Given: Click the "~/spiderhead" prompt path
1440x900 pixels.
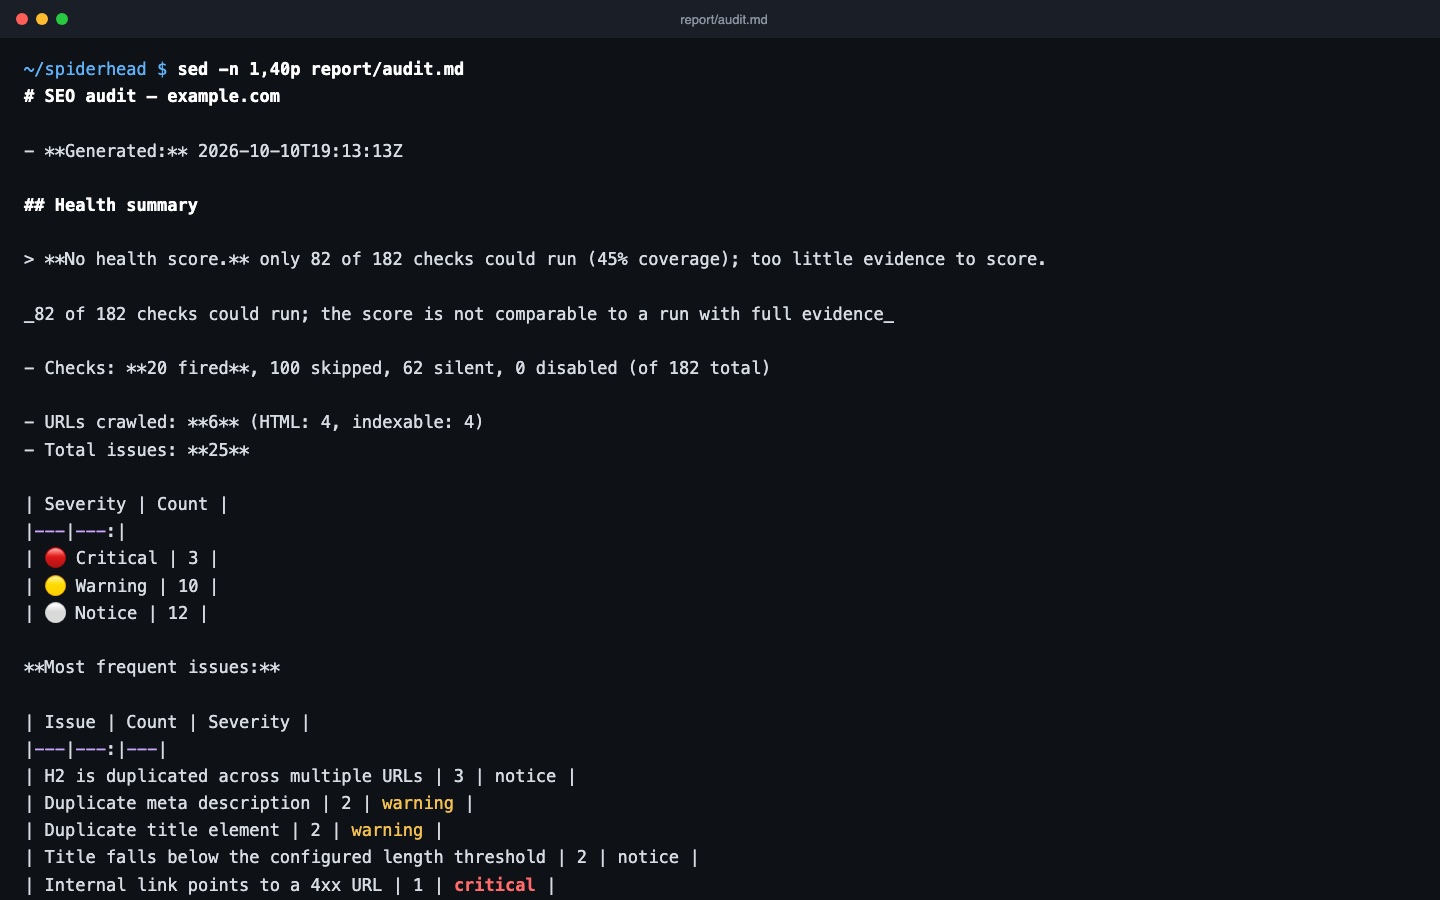Looking at the screenshot, I should coord(85,69).
